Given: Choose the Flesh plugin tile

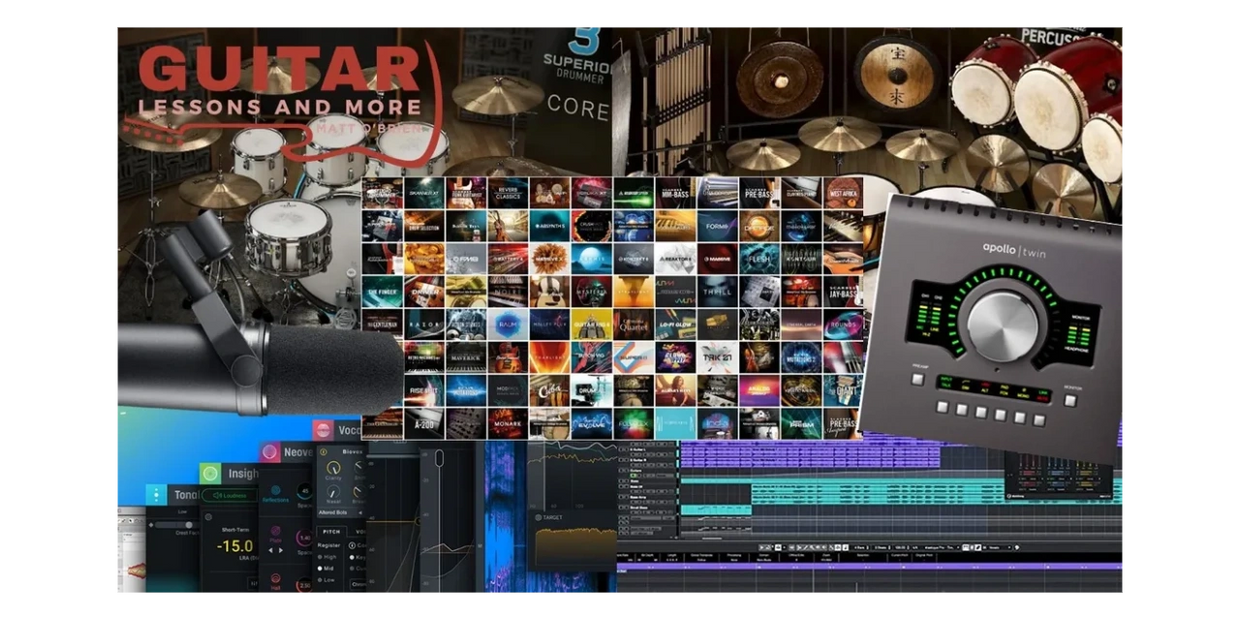Looking at the screenshot, I should pyautogui.click(x=760, y=258).
